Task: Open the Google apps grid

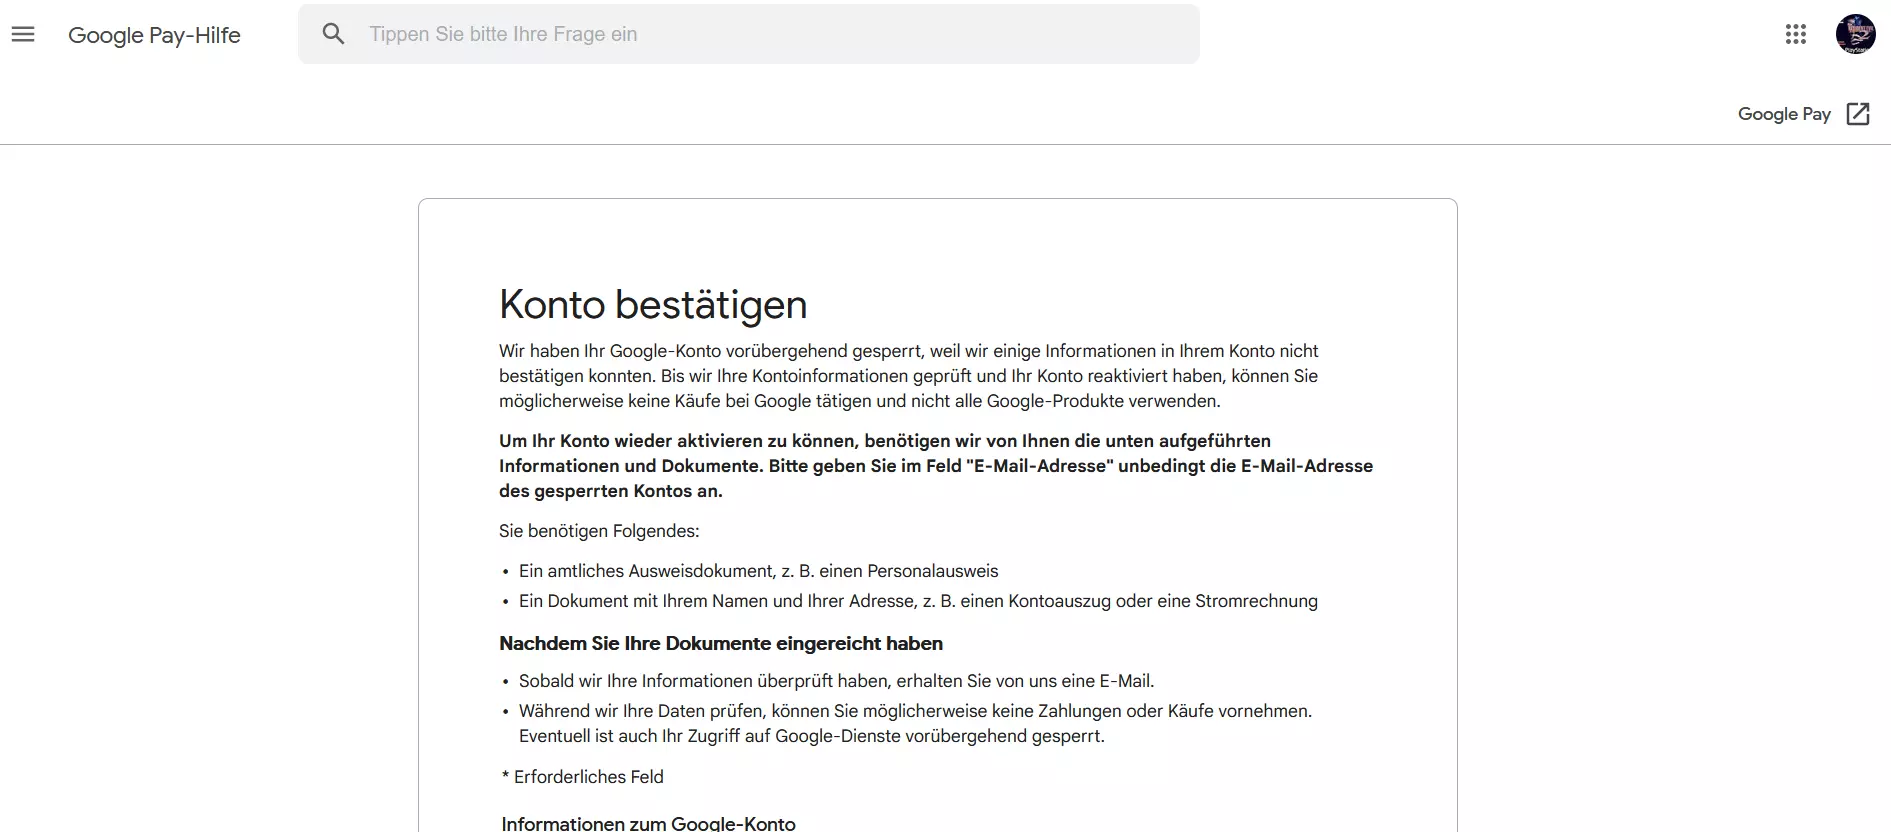Action: point(1796,34)
